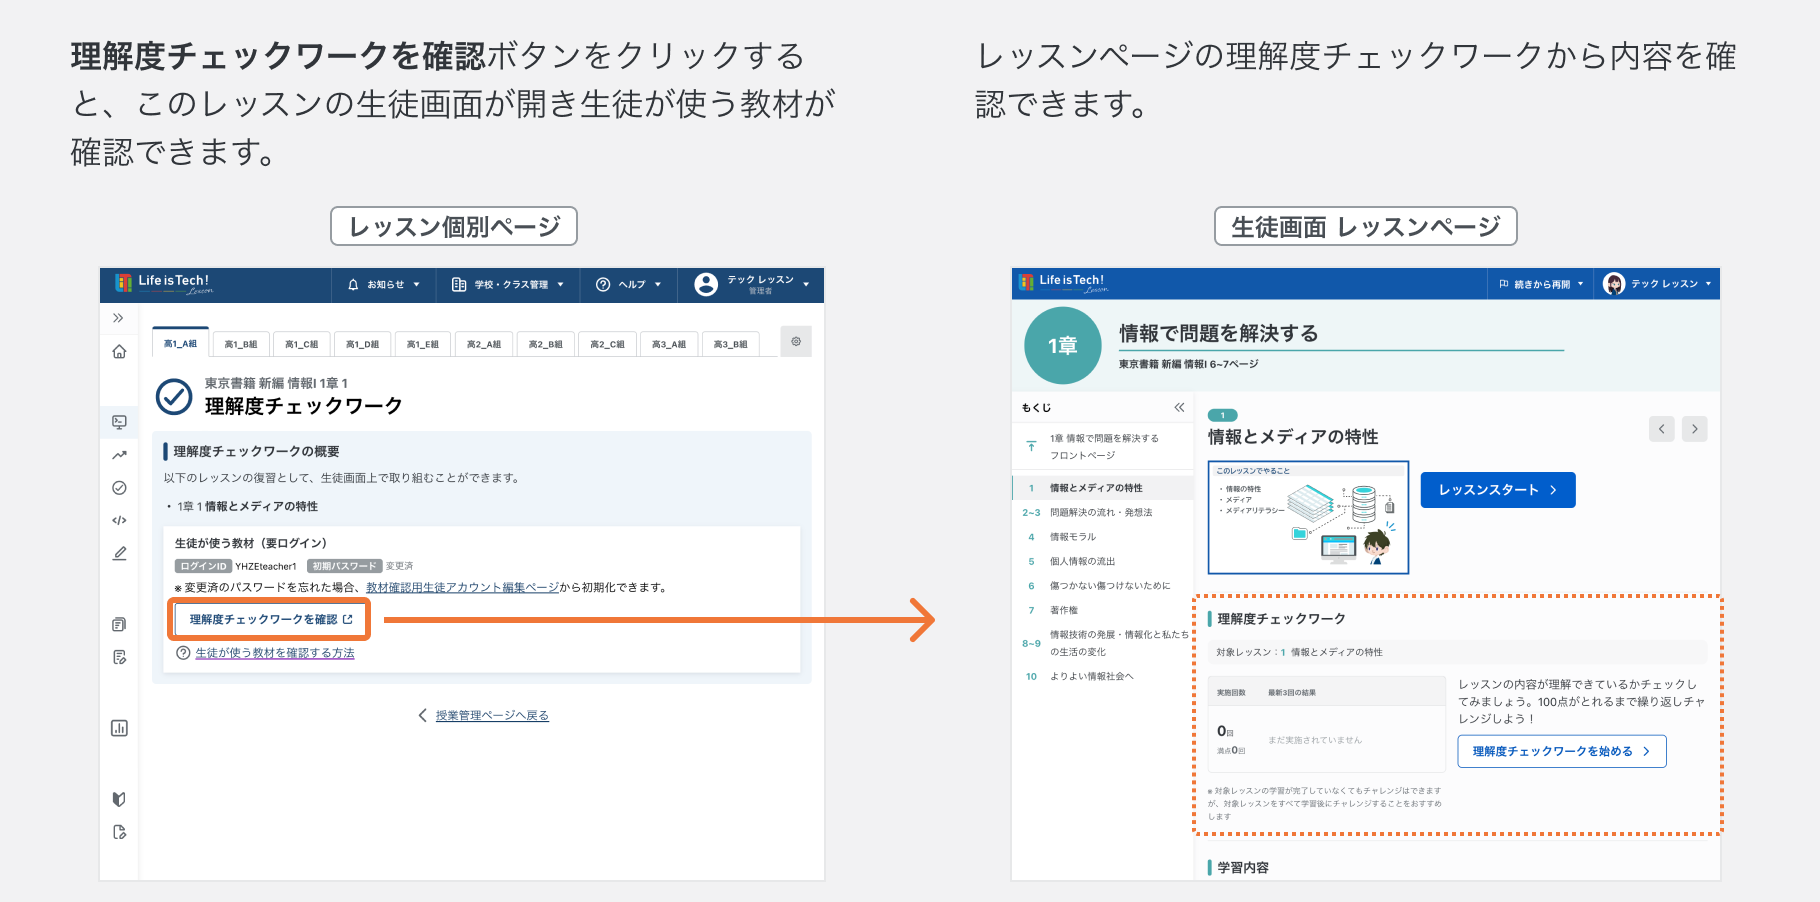The image size is (1820, 902).
Task: Click the lesson illustration thumbnail
Action: pos(1308,517)
